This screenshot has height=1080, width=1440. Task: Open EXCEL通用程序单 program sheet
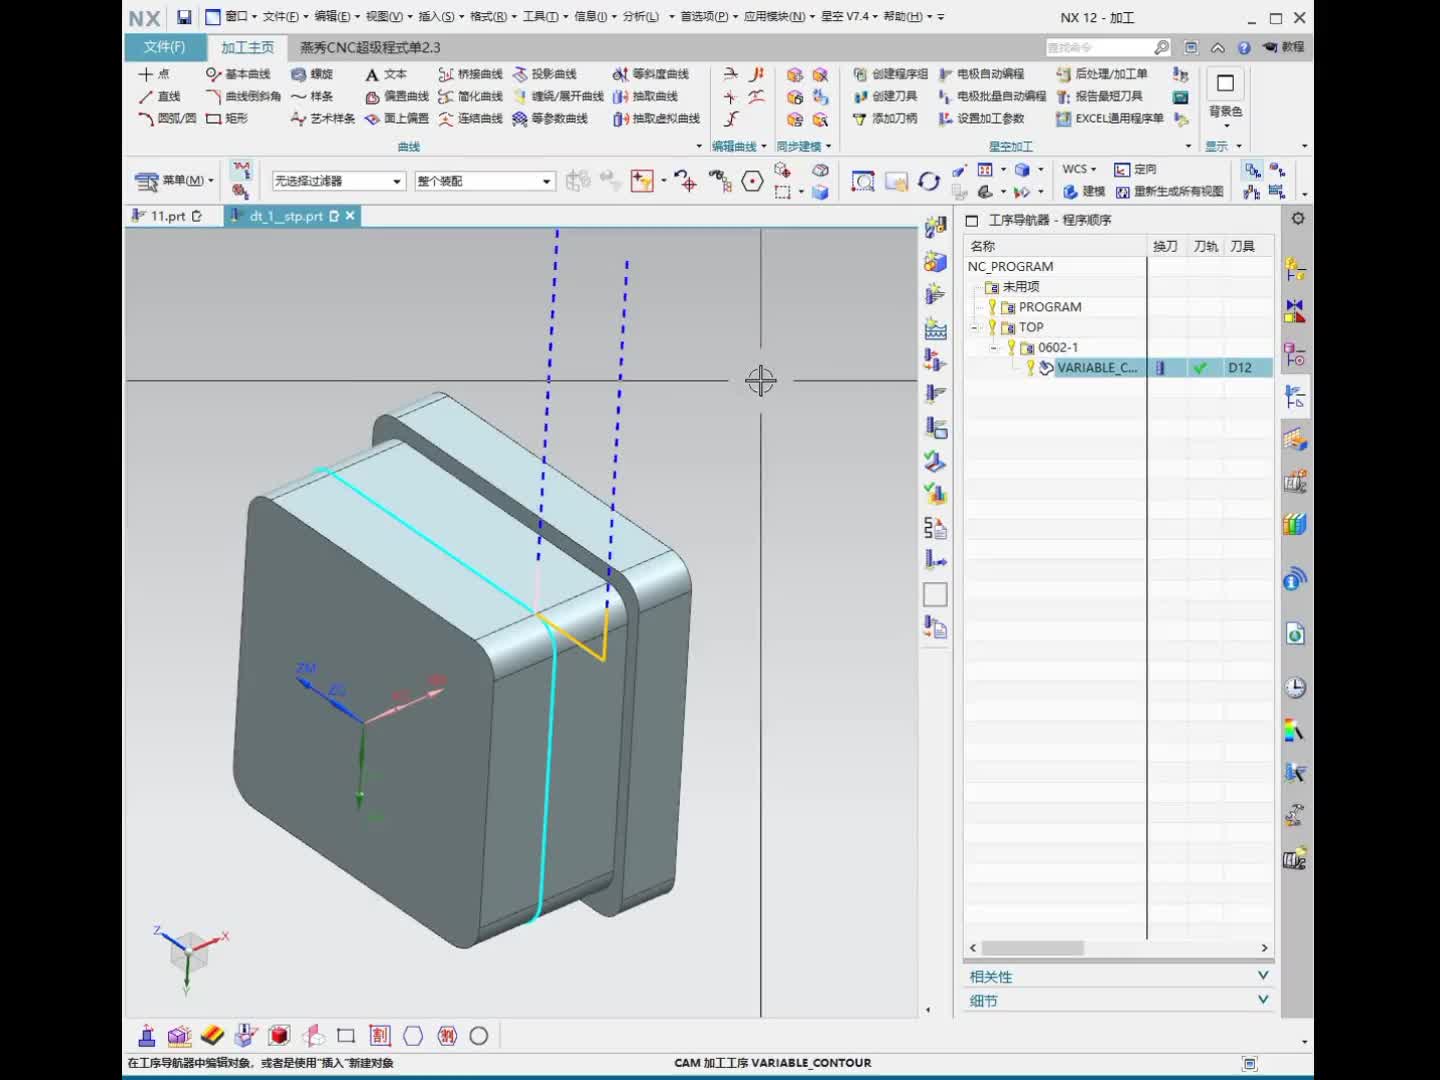click(1110, 118)
